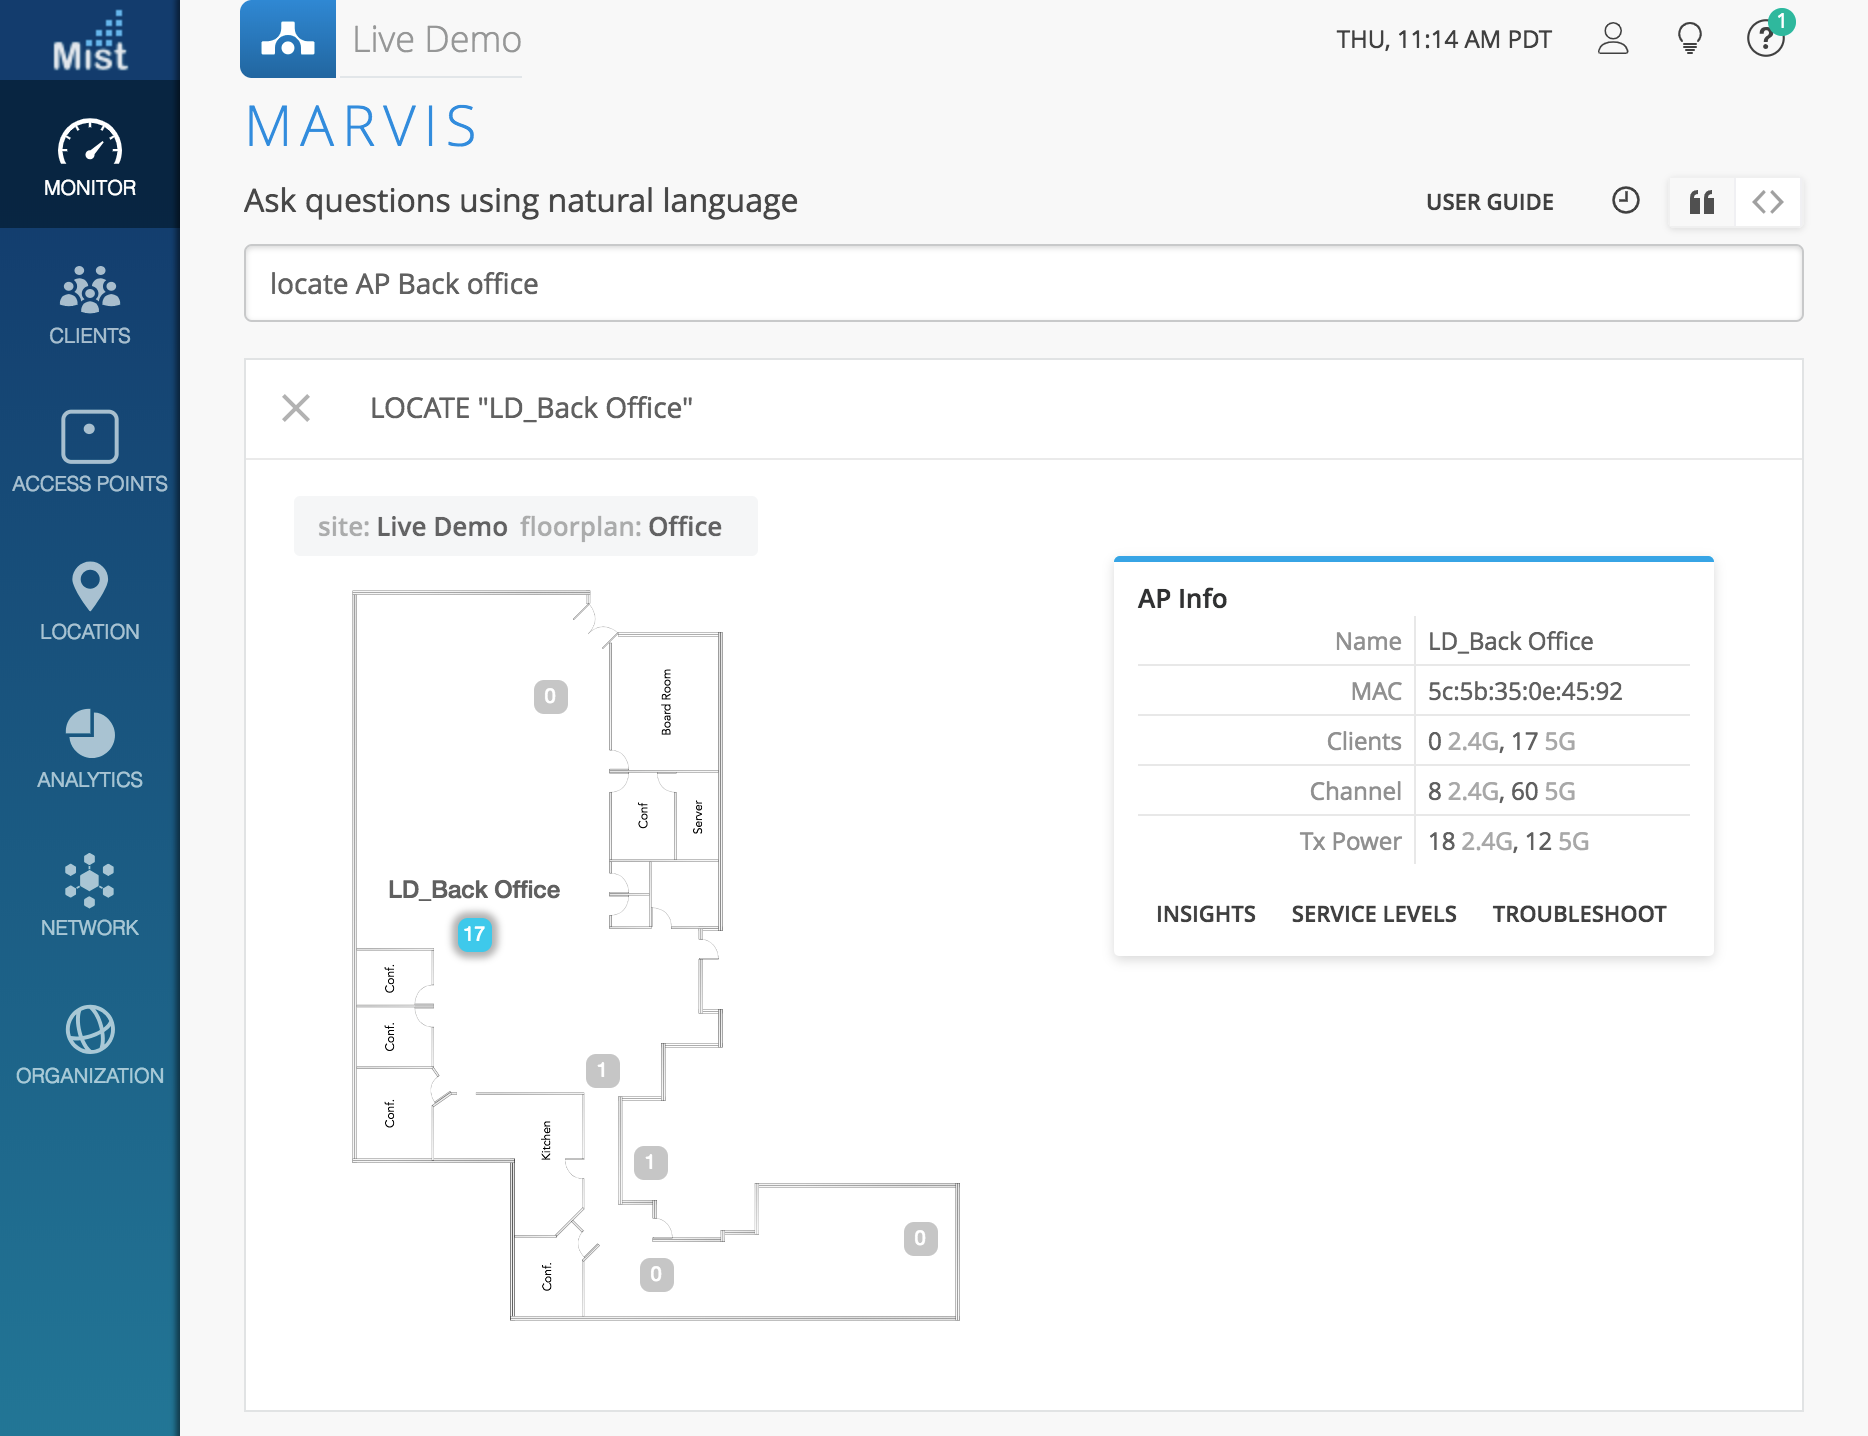Open the Insights tab in AP Info
This screenshot has height=1436, width=1868.
coord(1205,914)
